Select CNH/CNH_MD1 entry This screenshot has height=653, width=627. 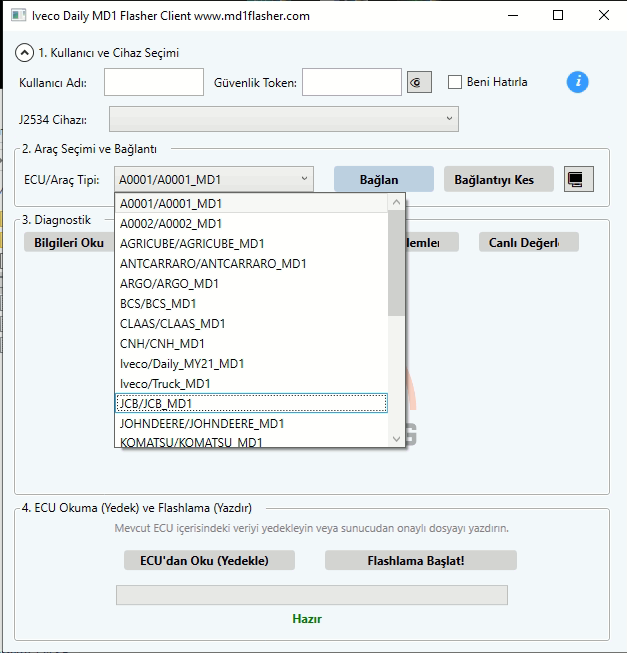coord(251,344)
